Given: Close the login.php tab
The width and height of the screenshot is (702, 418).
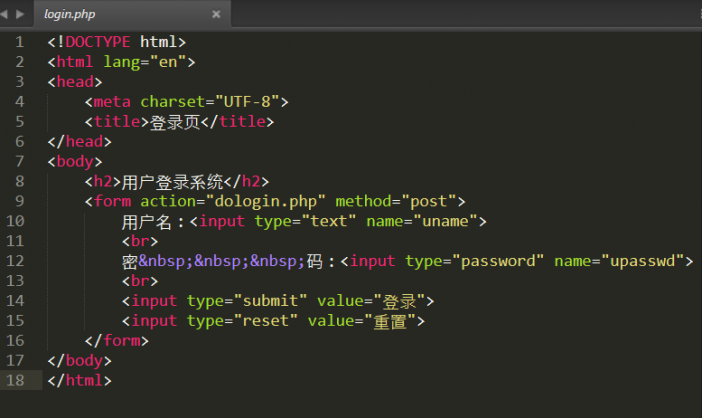Looking at the screenshot, I should [x=216, y=15].
